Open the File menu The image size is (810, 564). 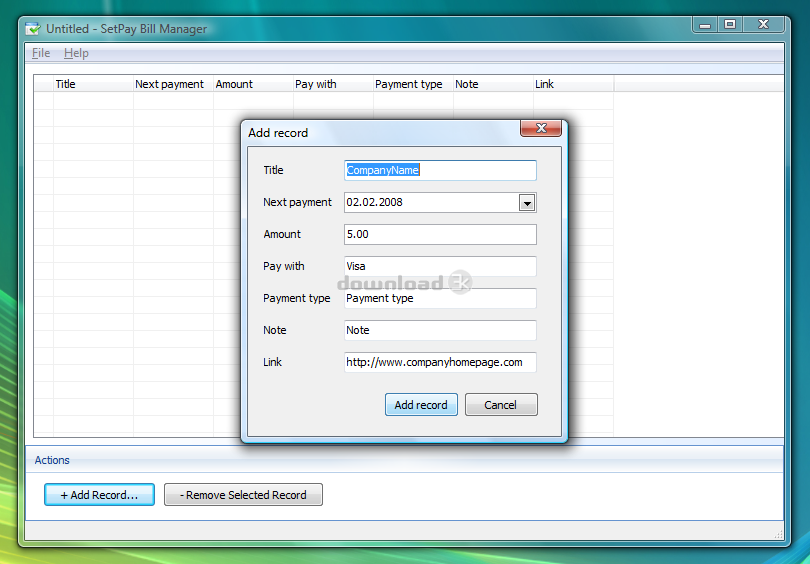pyautogui.click(x=41, y=53)
